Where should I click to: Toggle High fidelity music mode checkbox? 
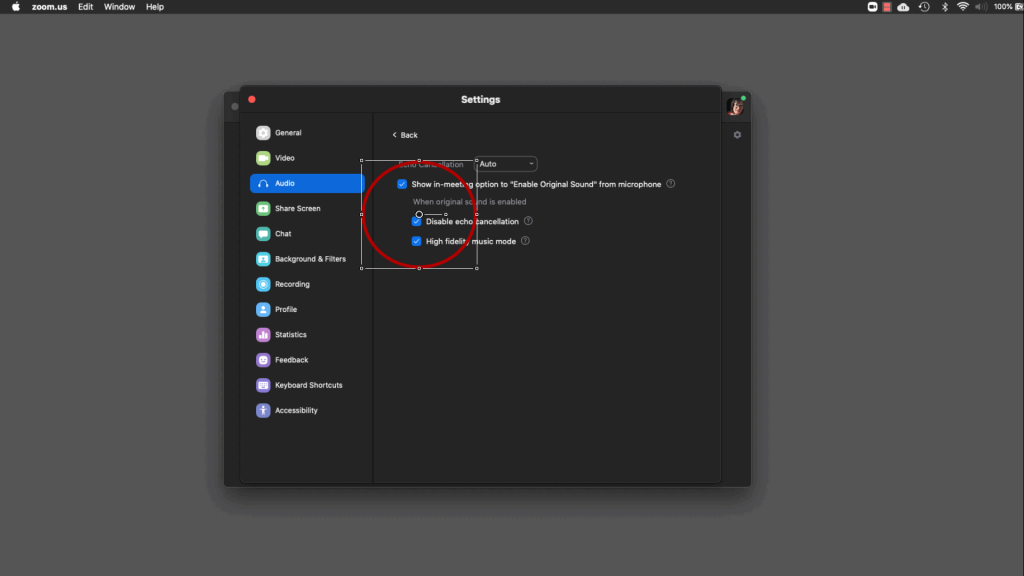point(417,241)
